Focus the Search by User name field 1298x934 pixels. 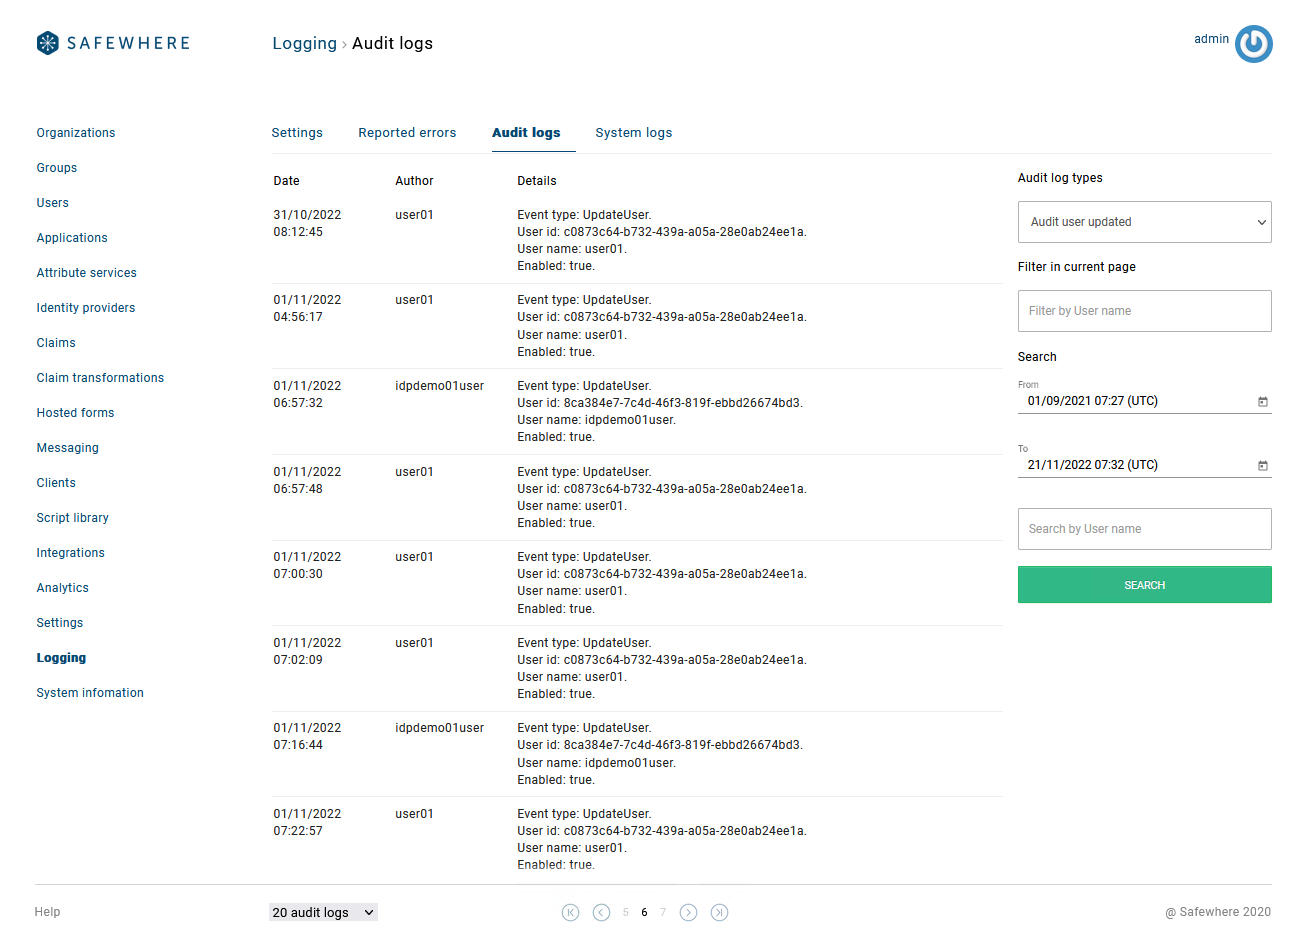tap(1144, 529)
